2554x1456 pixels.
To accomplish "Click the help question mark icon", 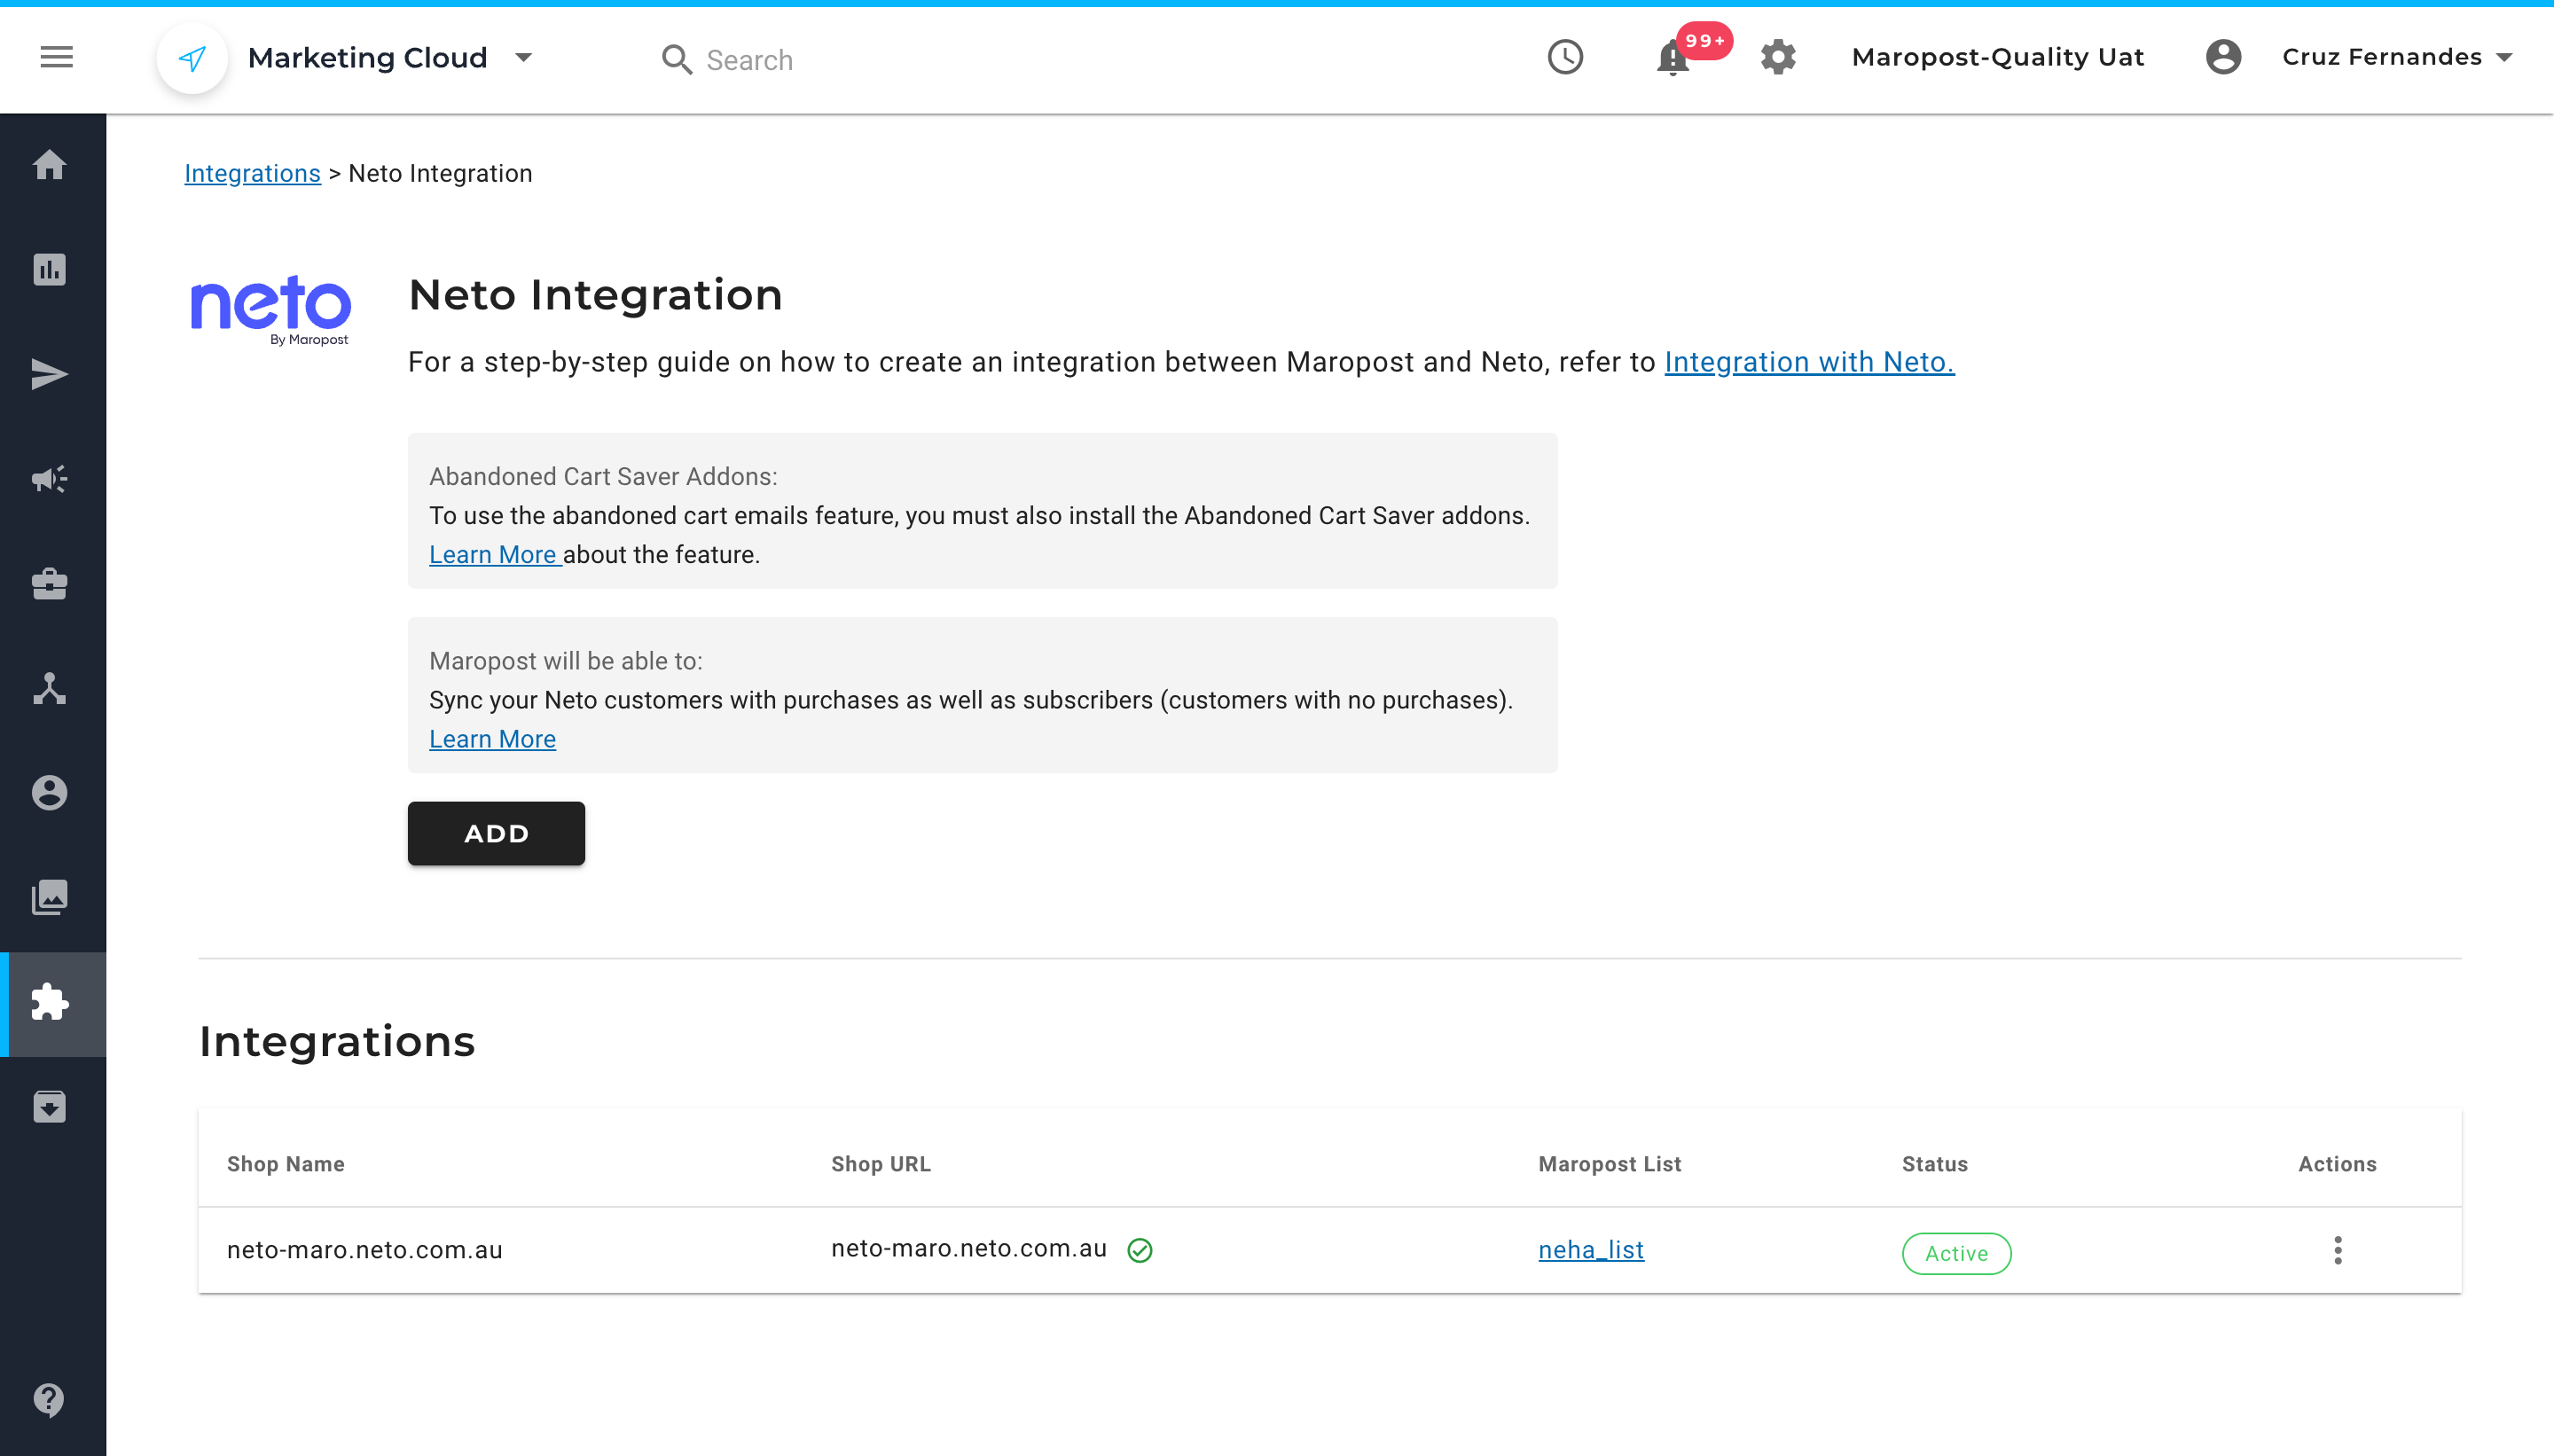I will pos(49,1399).
